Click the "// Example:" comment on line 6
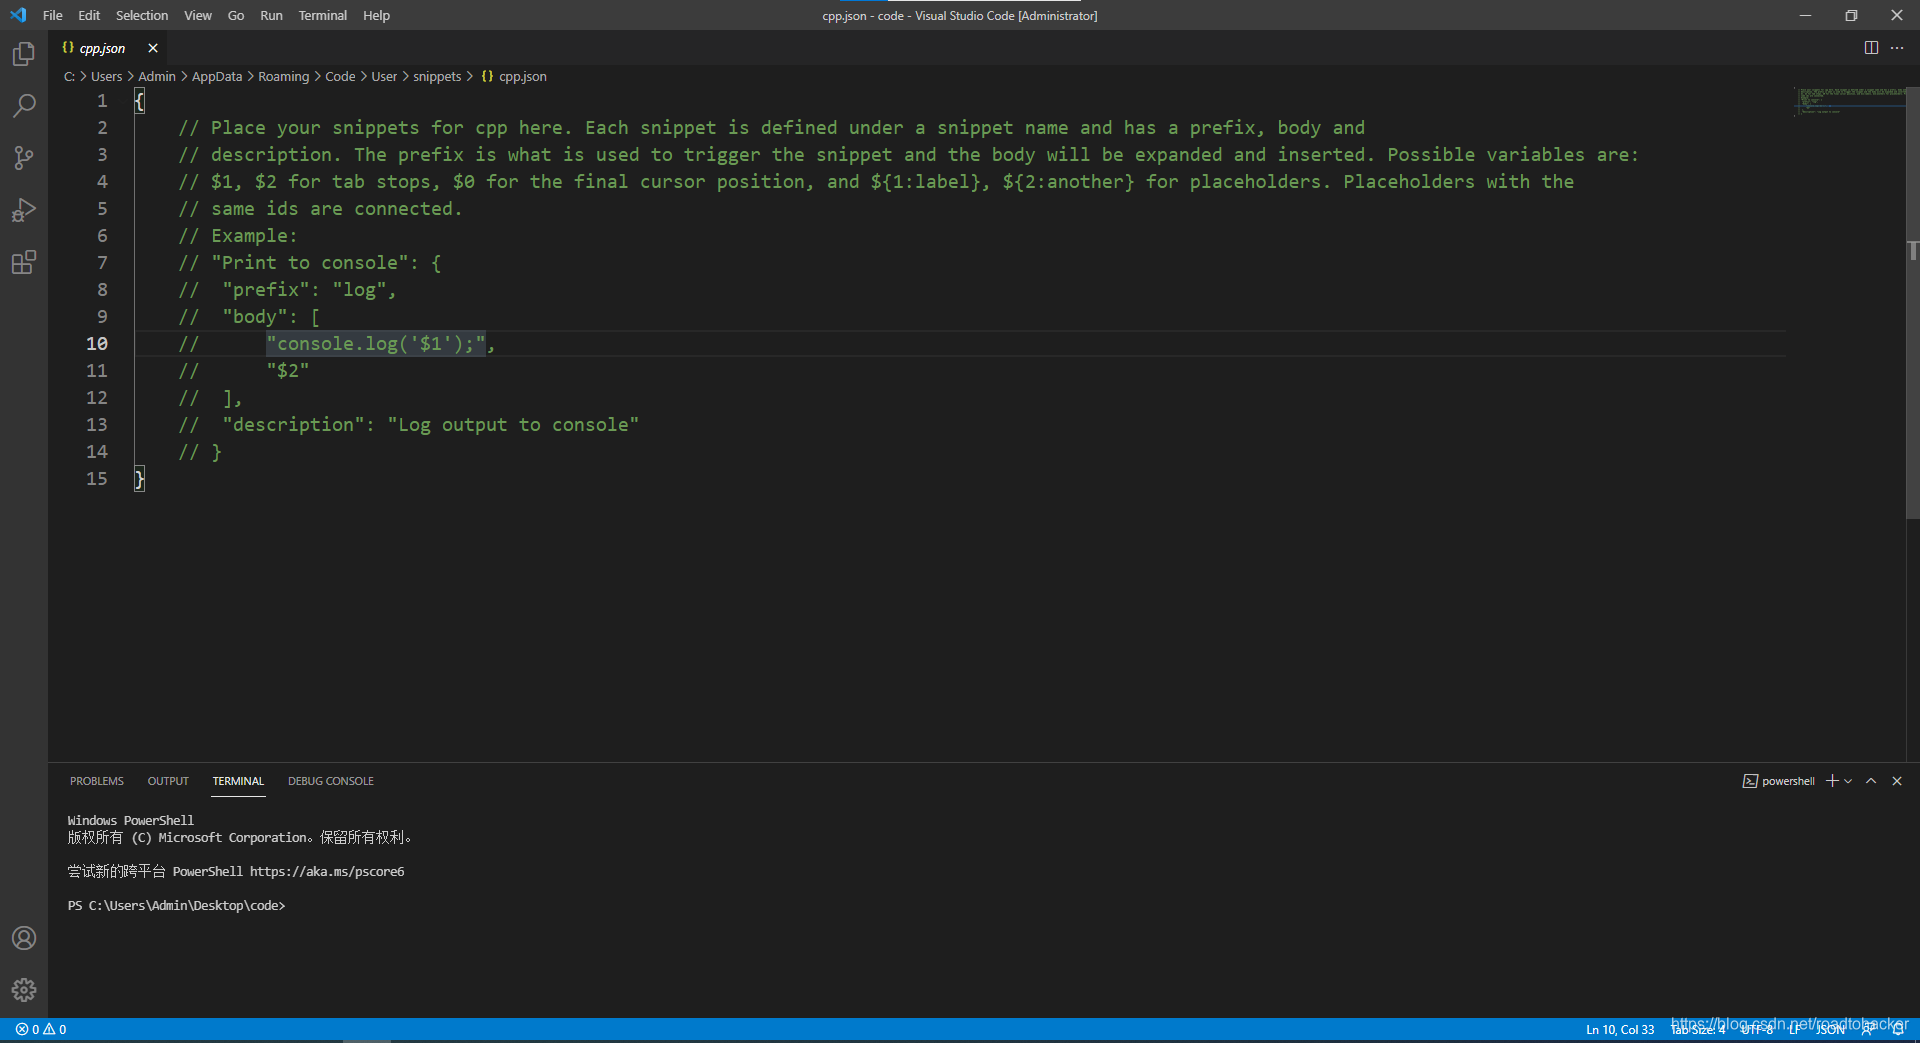 (x=238, y=236)
